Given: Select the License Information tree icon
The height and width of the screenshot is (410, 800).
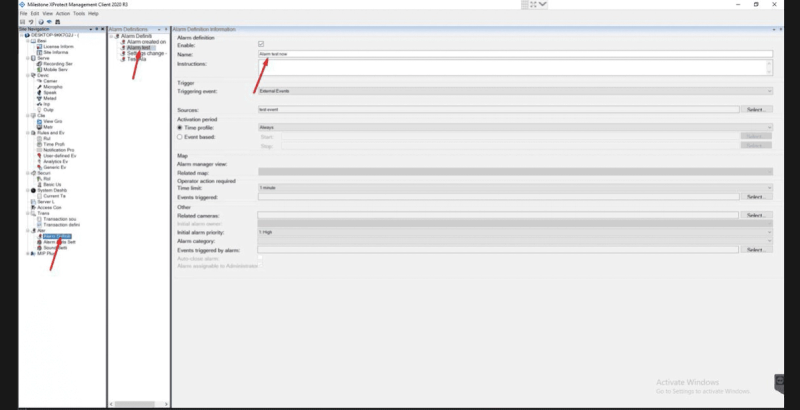Looking at the screenshot, I should click(39, 46).
